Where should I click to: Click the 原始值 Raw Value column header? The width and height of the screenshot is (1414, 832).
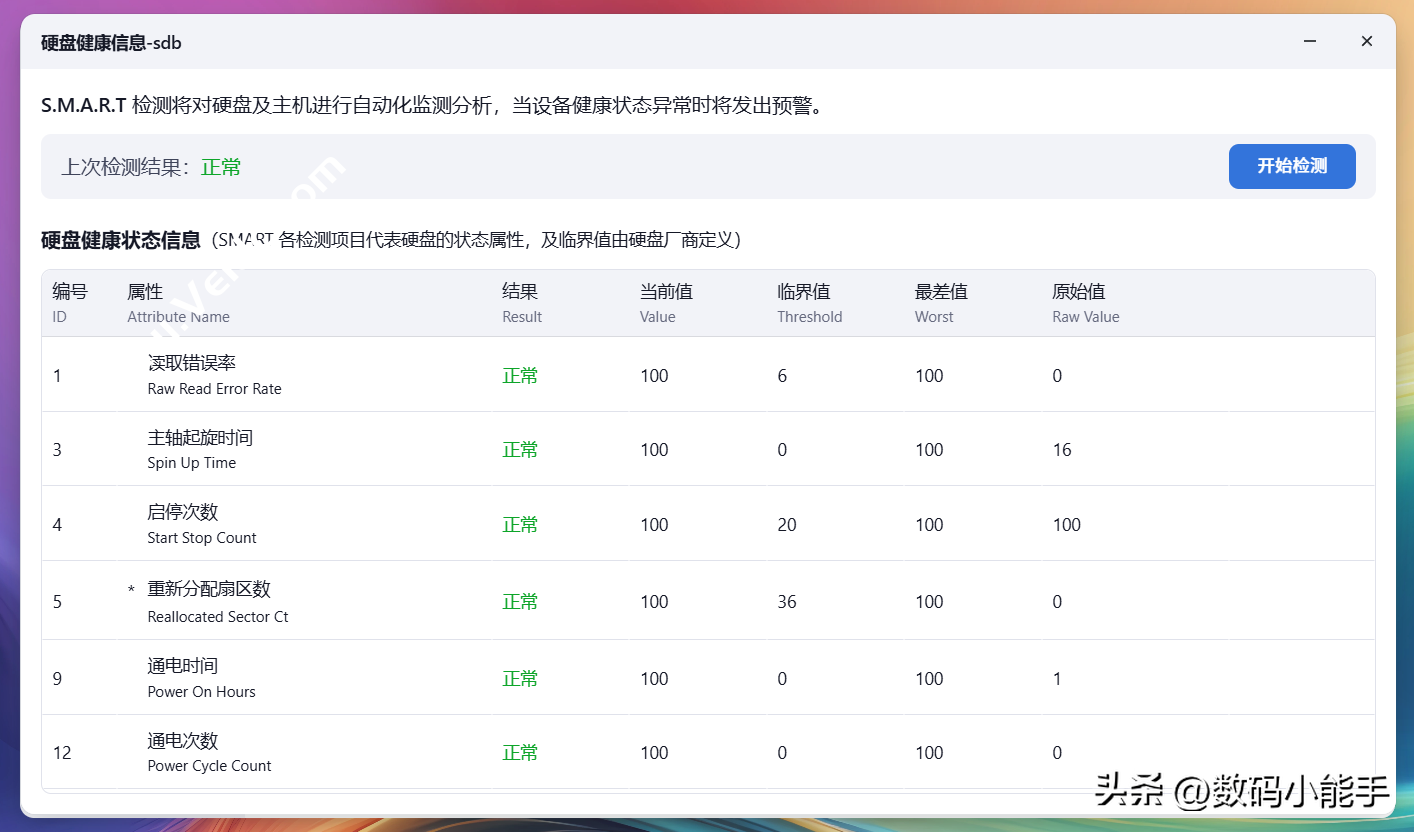1085,303
